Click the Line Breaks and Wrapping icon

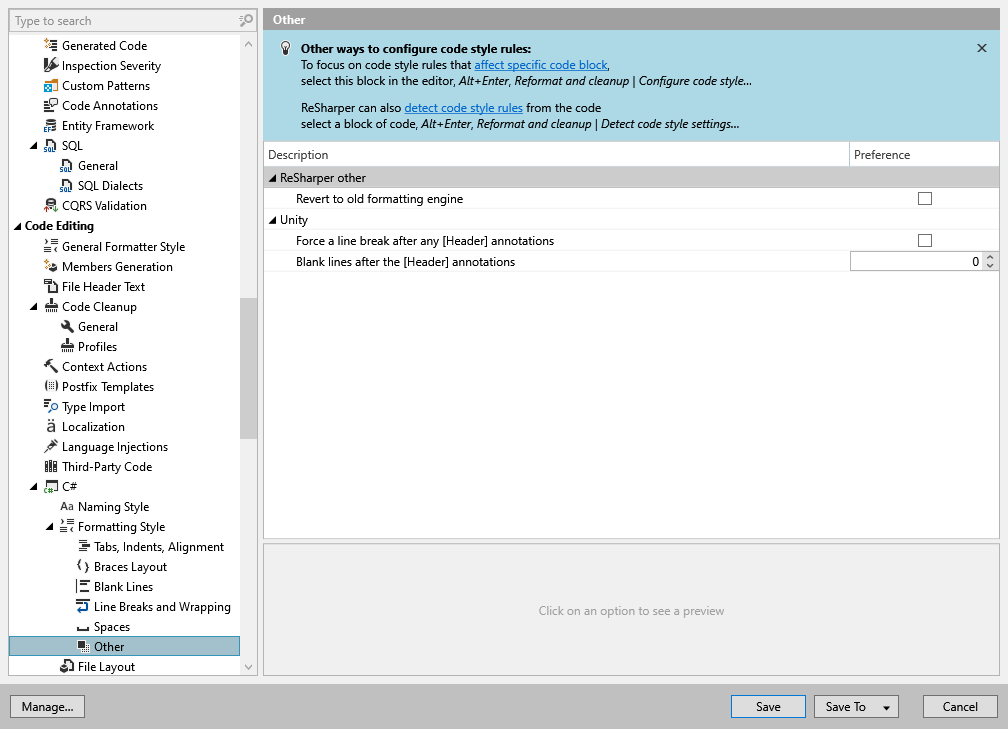click(x=83, y=606)
